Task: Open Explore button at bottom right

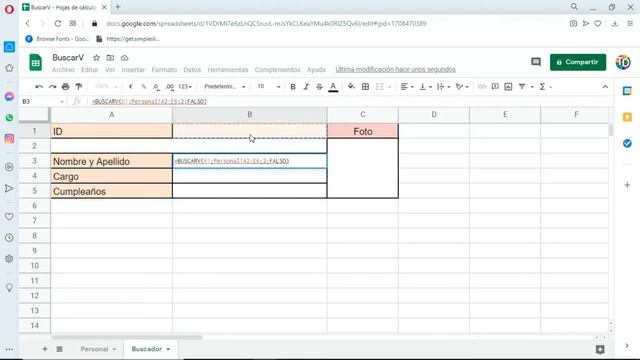Action: (x=600, y=349)
